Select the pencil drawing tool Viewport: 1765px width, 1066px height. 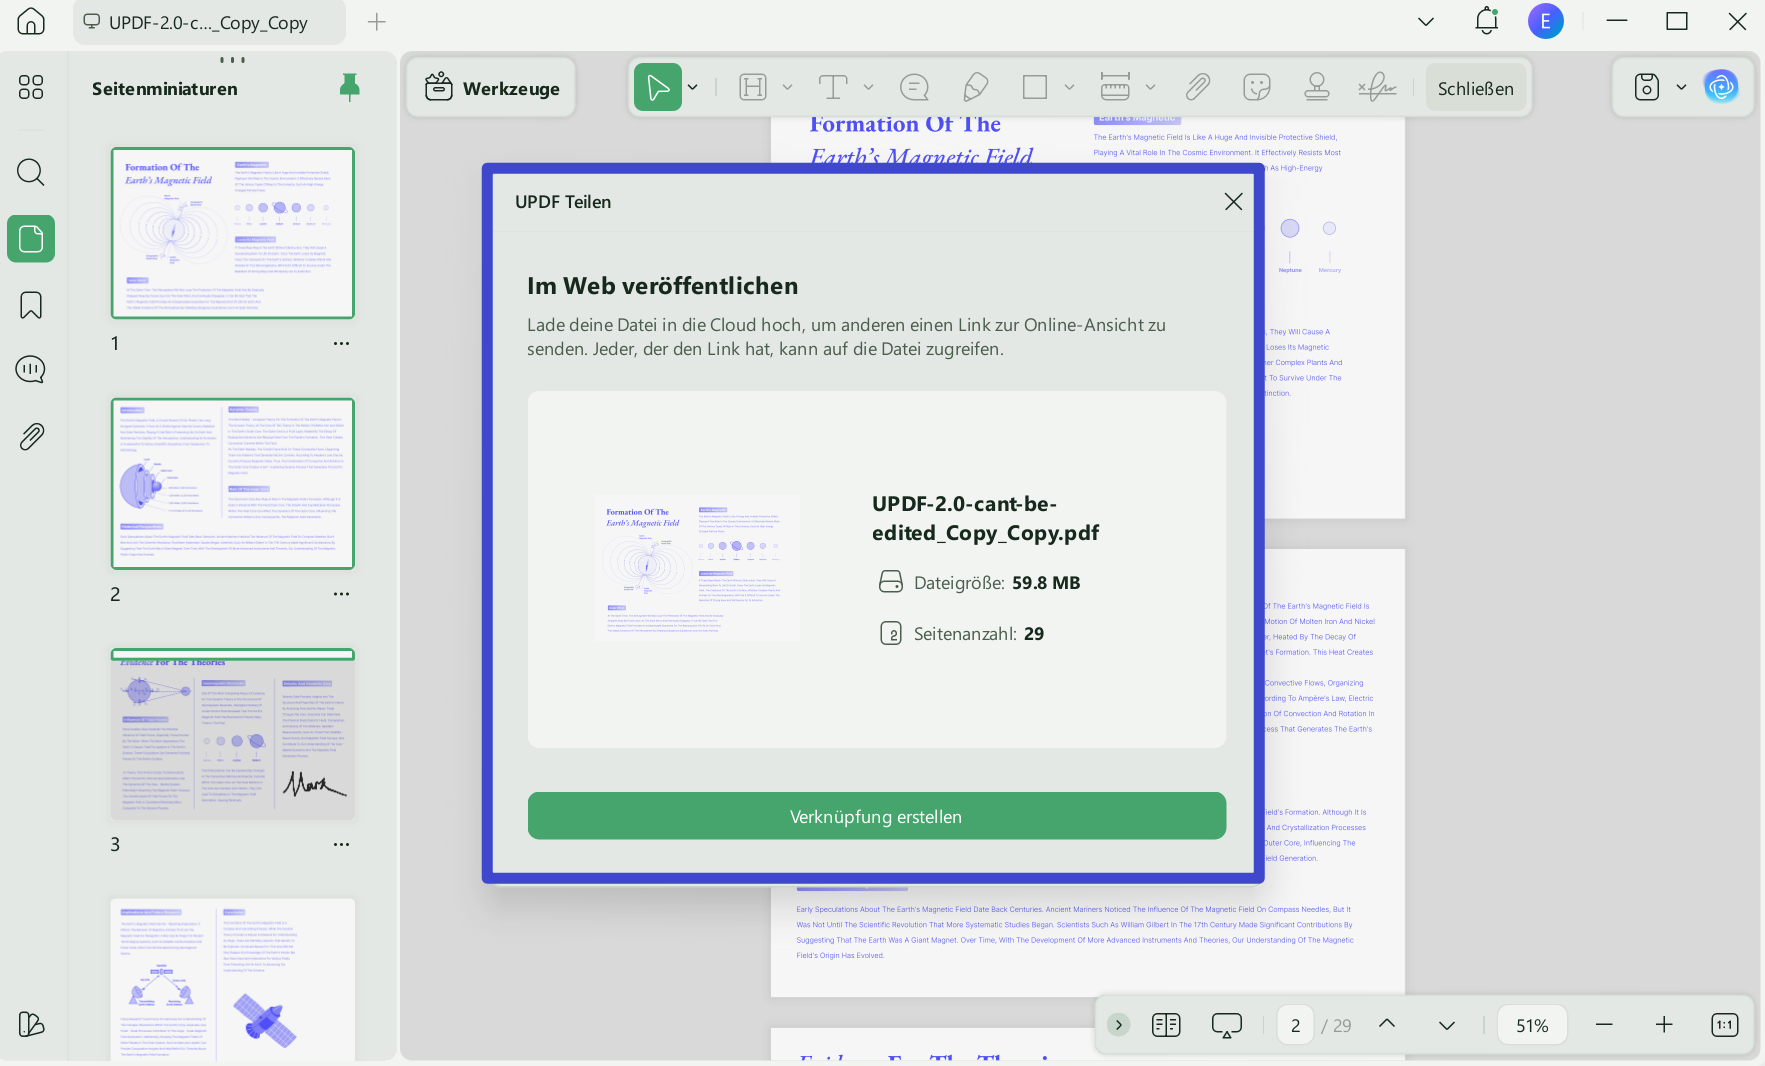pyautogui.click(x=976, y=88)
